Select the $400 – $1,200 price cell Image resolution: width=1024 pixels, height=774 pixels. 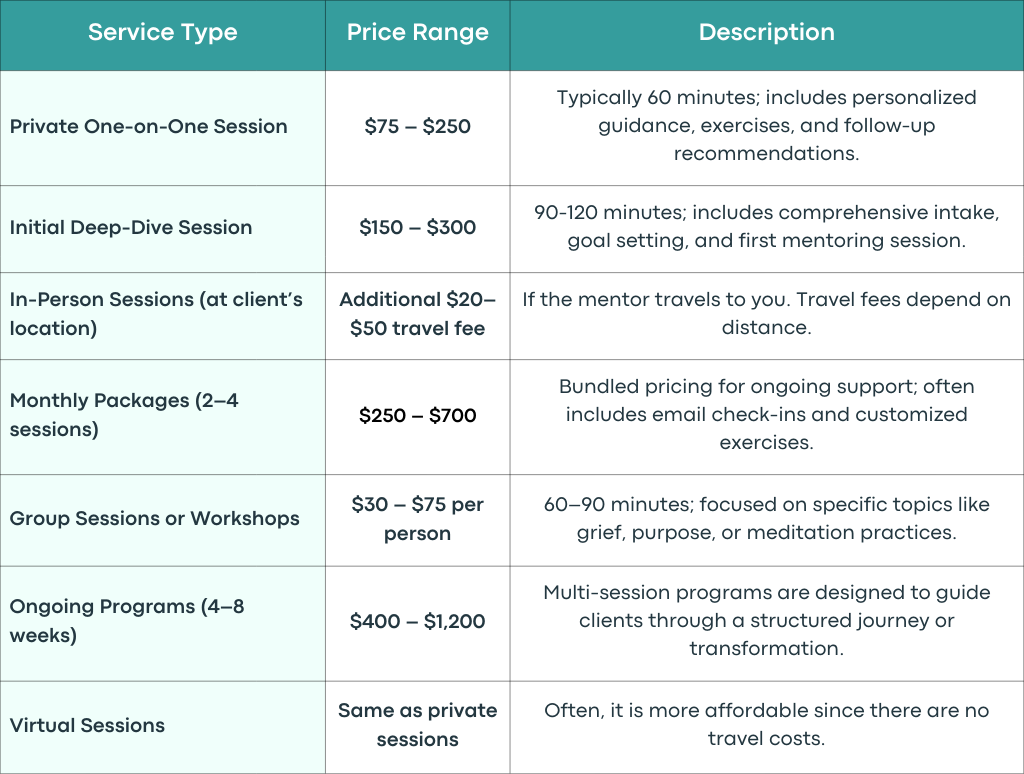[x=417, y=622]
